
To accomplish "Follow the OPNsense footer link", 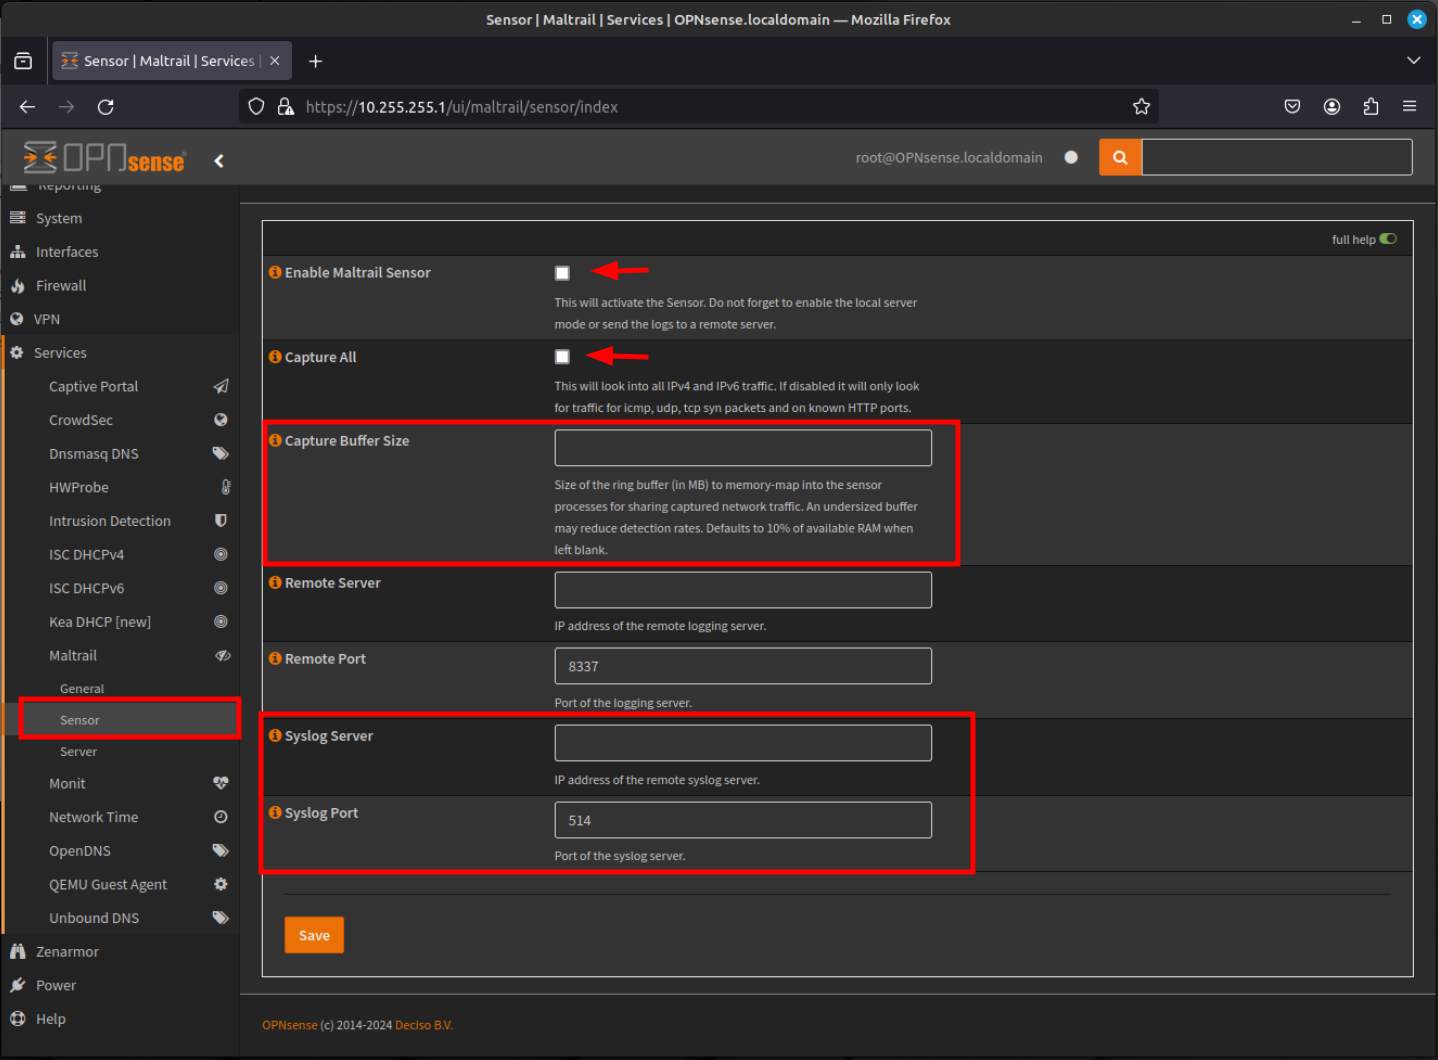I will click(289, 1025).
